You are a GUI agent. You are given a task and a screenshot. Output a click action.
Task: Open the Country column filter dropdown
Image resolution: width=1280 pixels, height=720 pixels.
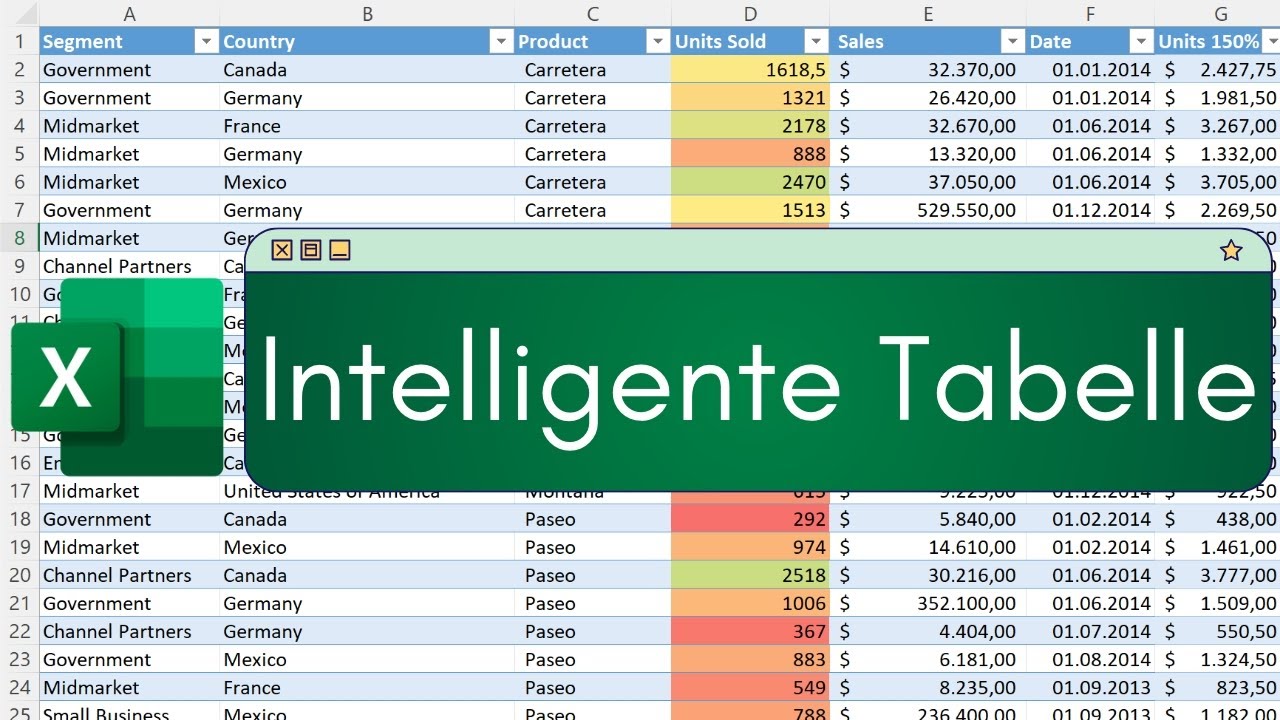coord(500,41)
